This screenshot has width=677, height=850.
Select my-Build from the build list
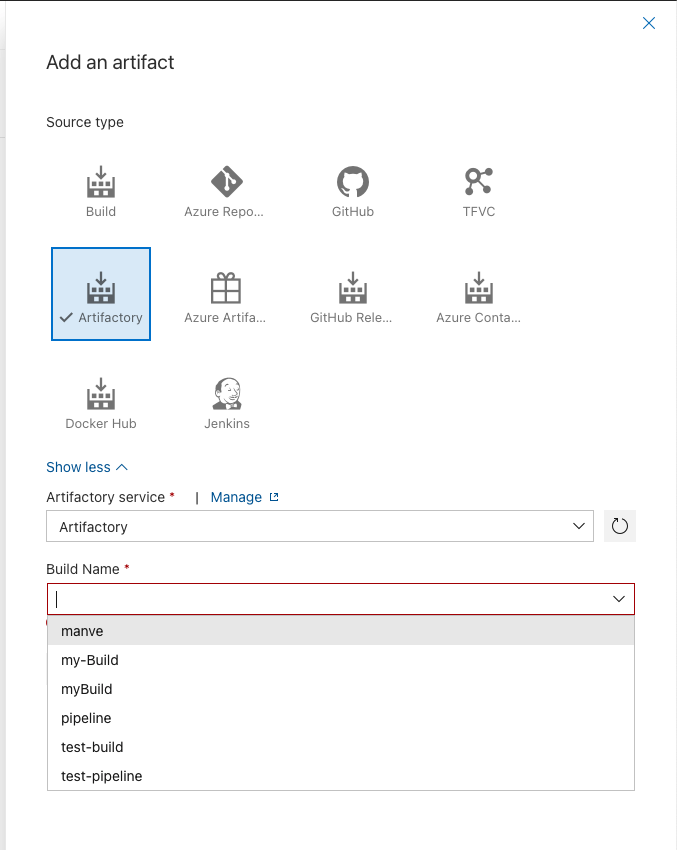[x=341, y=660]
